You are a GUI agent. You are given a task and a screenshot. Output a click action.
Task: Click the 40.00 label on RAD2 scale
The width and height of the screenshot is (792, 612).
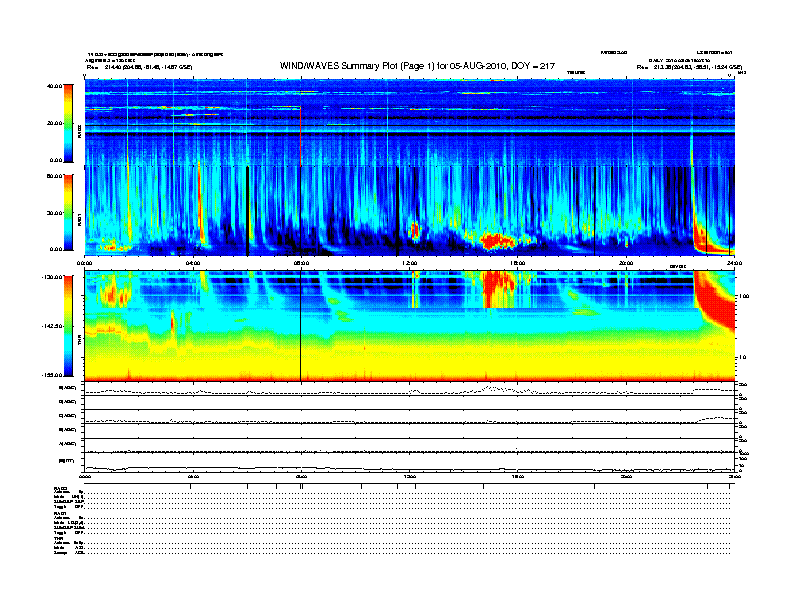tap(54, 86)
